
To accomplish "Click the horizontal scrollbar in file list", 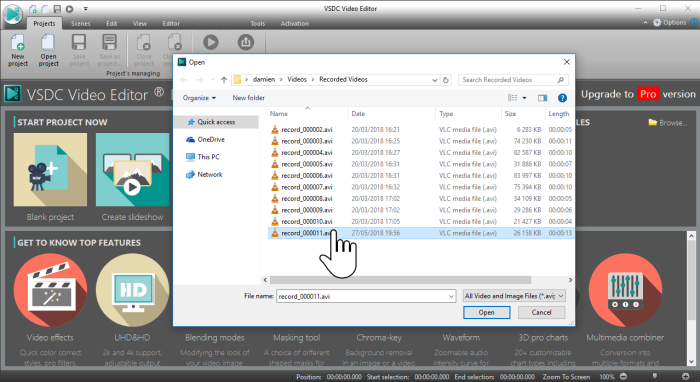I will click(x=400, y=280).
